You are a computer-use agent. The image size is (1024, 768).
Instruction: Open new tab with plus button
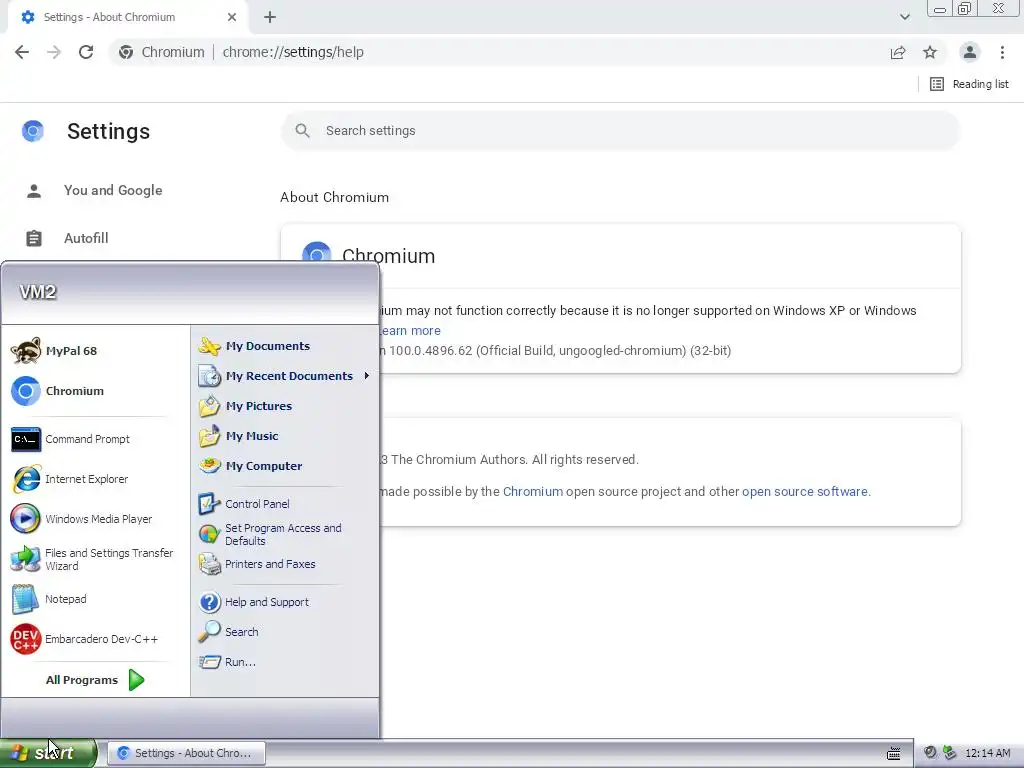coord(270,18)
